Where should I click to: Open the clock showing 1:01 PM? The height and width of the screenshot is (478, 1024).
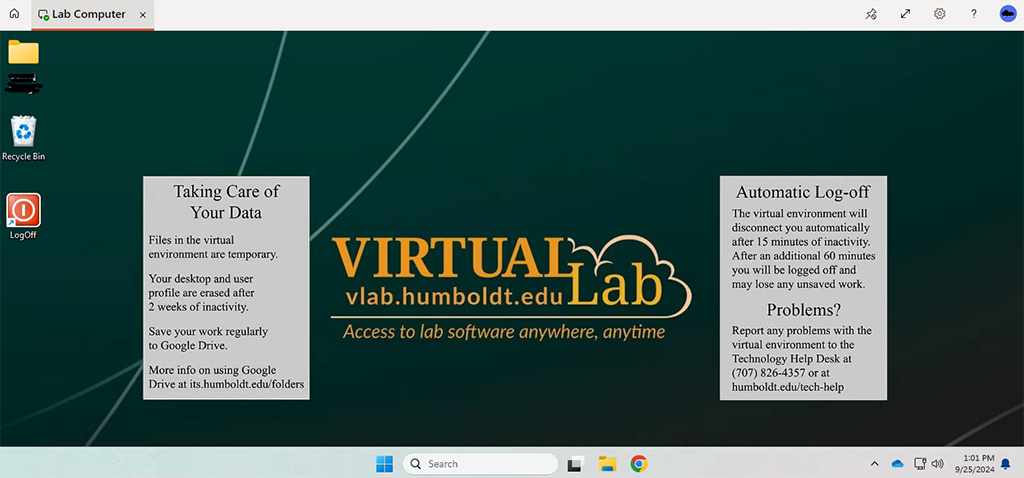974,463
